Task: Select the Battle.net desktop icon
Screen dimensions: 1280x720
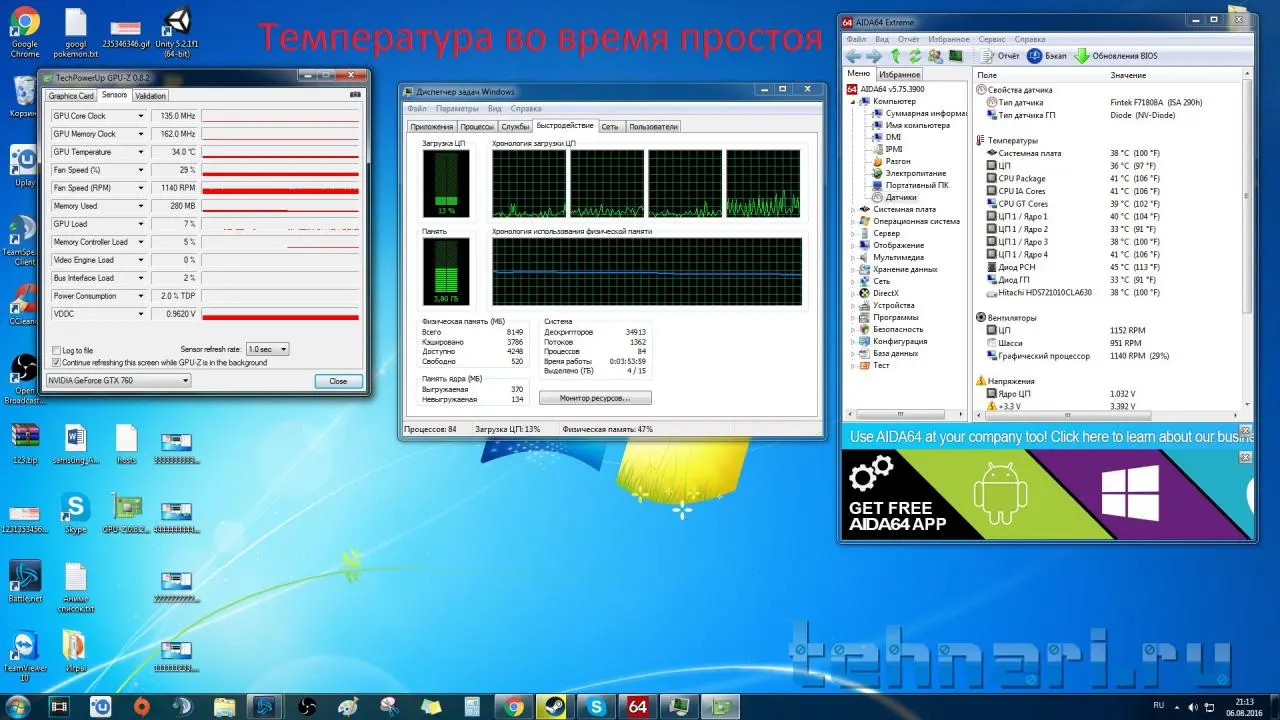Action: point(25,581)
